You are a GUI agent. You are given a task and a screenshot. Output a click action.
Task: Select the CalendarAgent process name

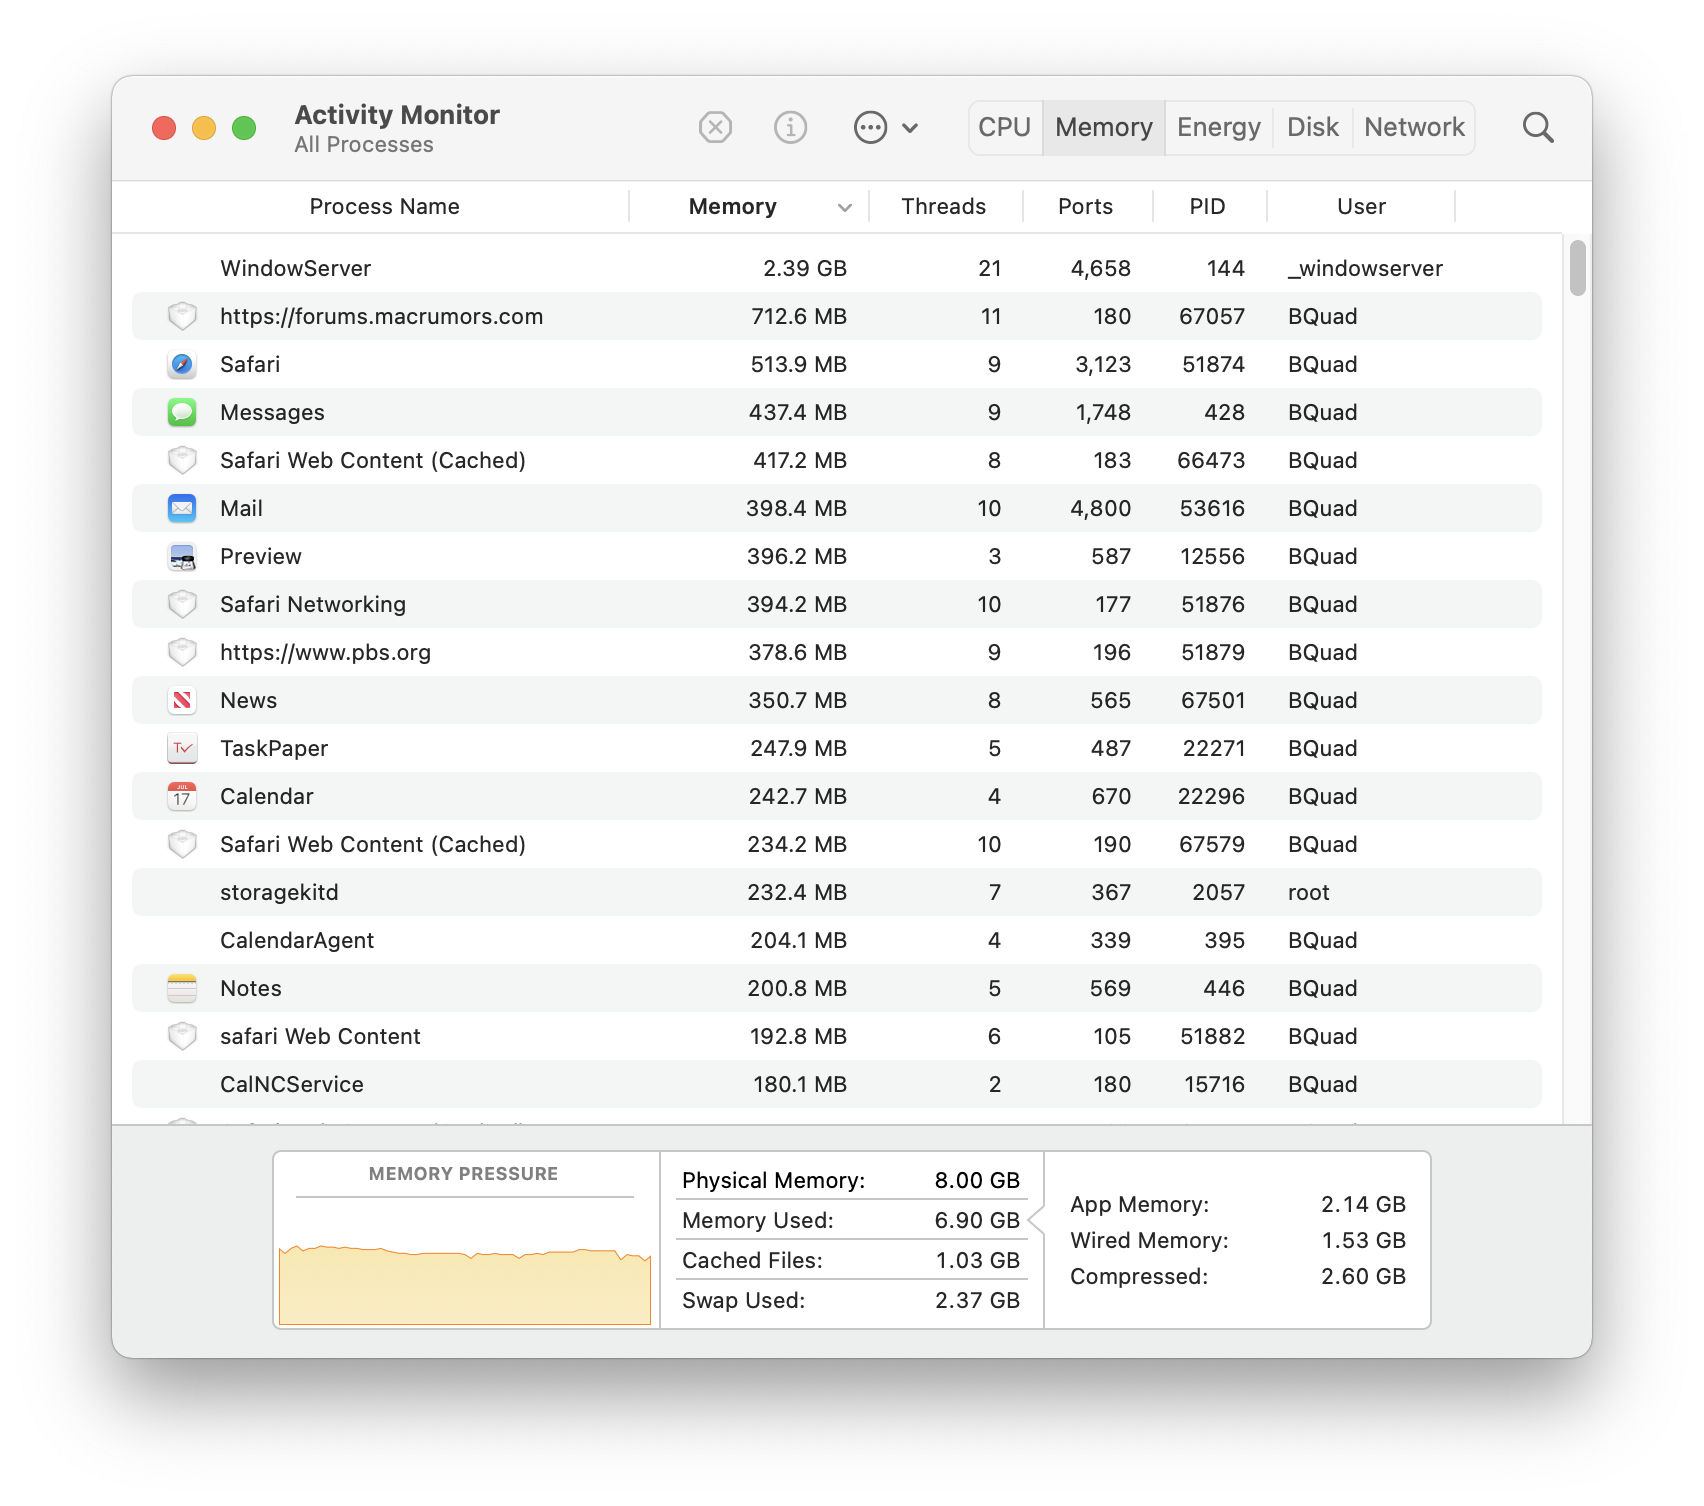click(x=297, y=940)
